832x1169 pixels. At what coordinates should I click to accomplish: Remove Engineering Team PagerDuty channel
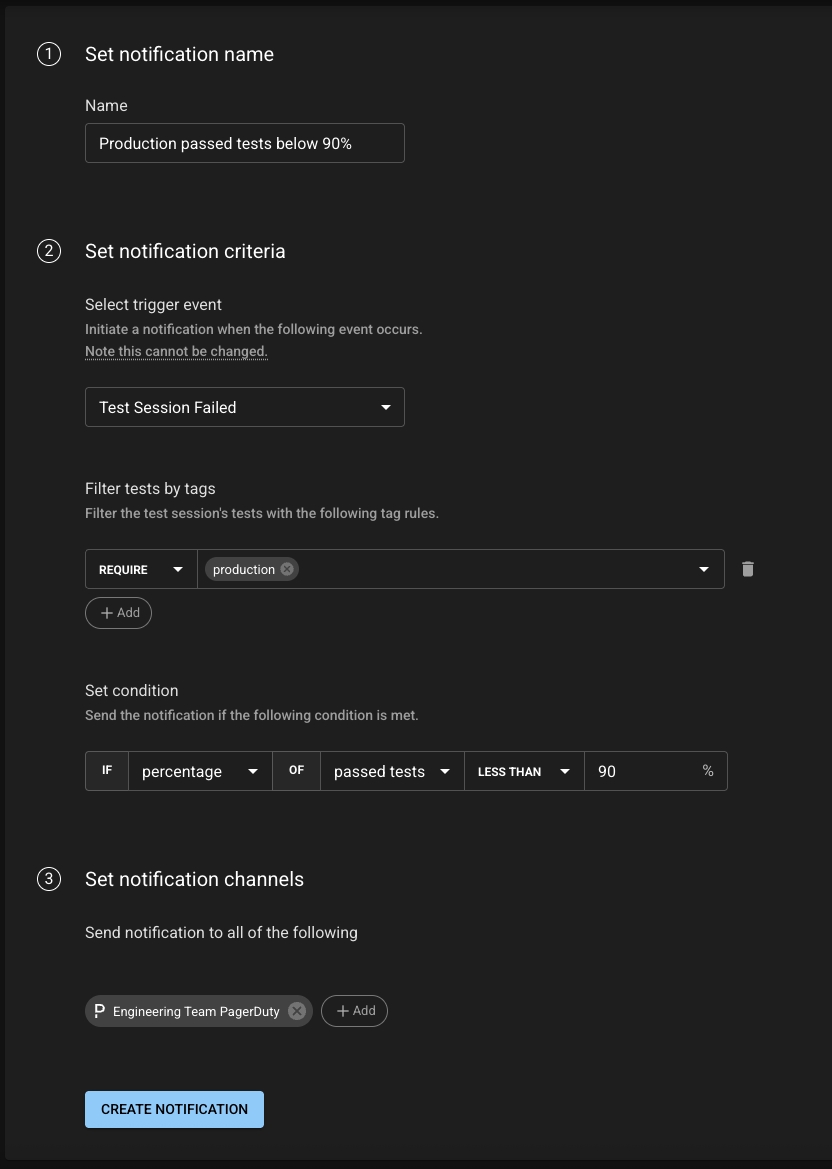(297, 1011)
